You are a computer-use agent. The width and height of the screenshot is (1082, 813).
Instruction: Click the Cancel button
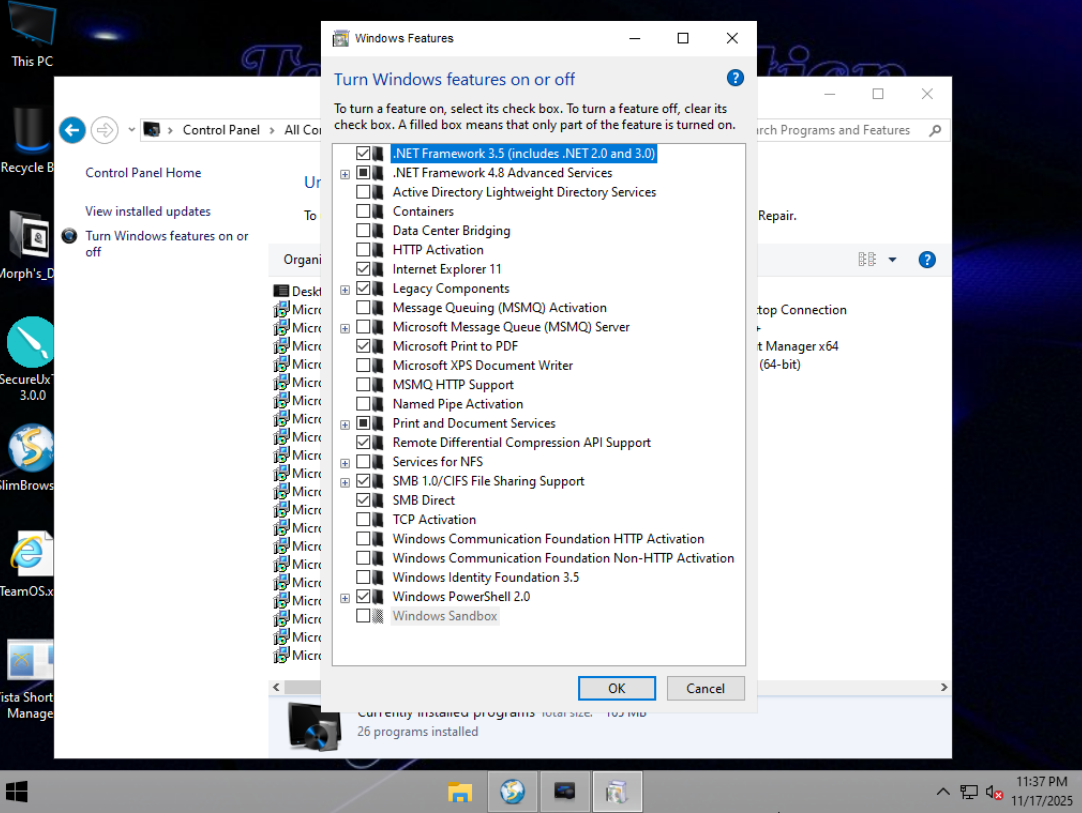pos(705,688)
